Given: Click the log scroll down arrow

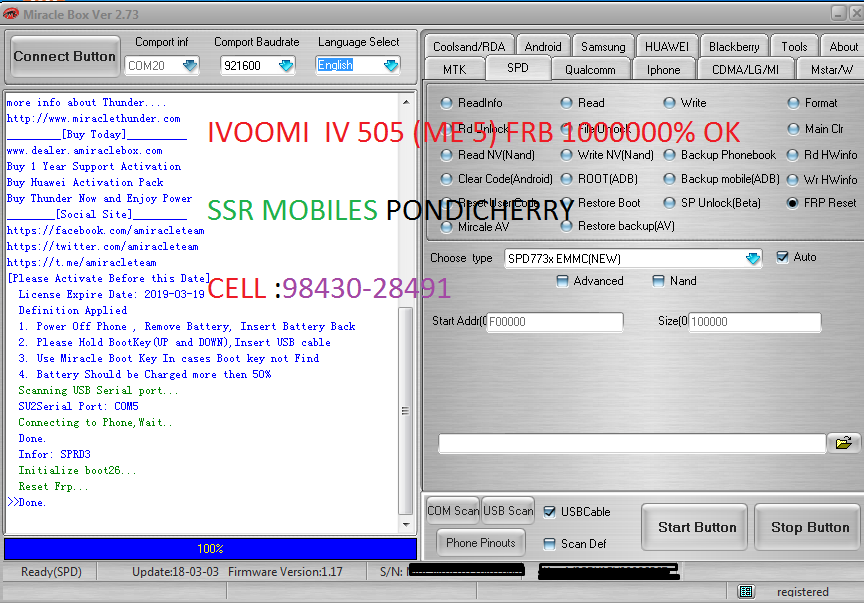Looking at the screenshot, I should coord(406,525).
